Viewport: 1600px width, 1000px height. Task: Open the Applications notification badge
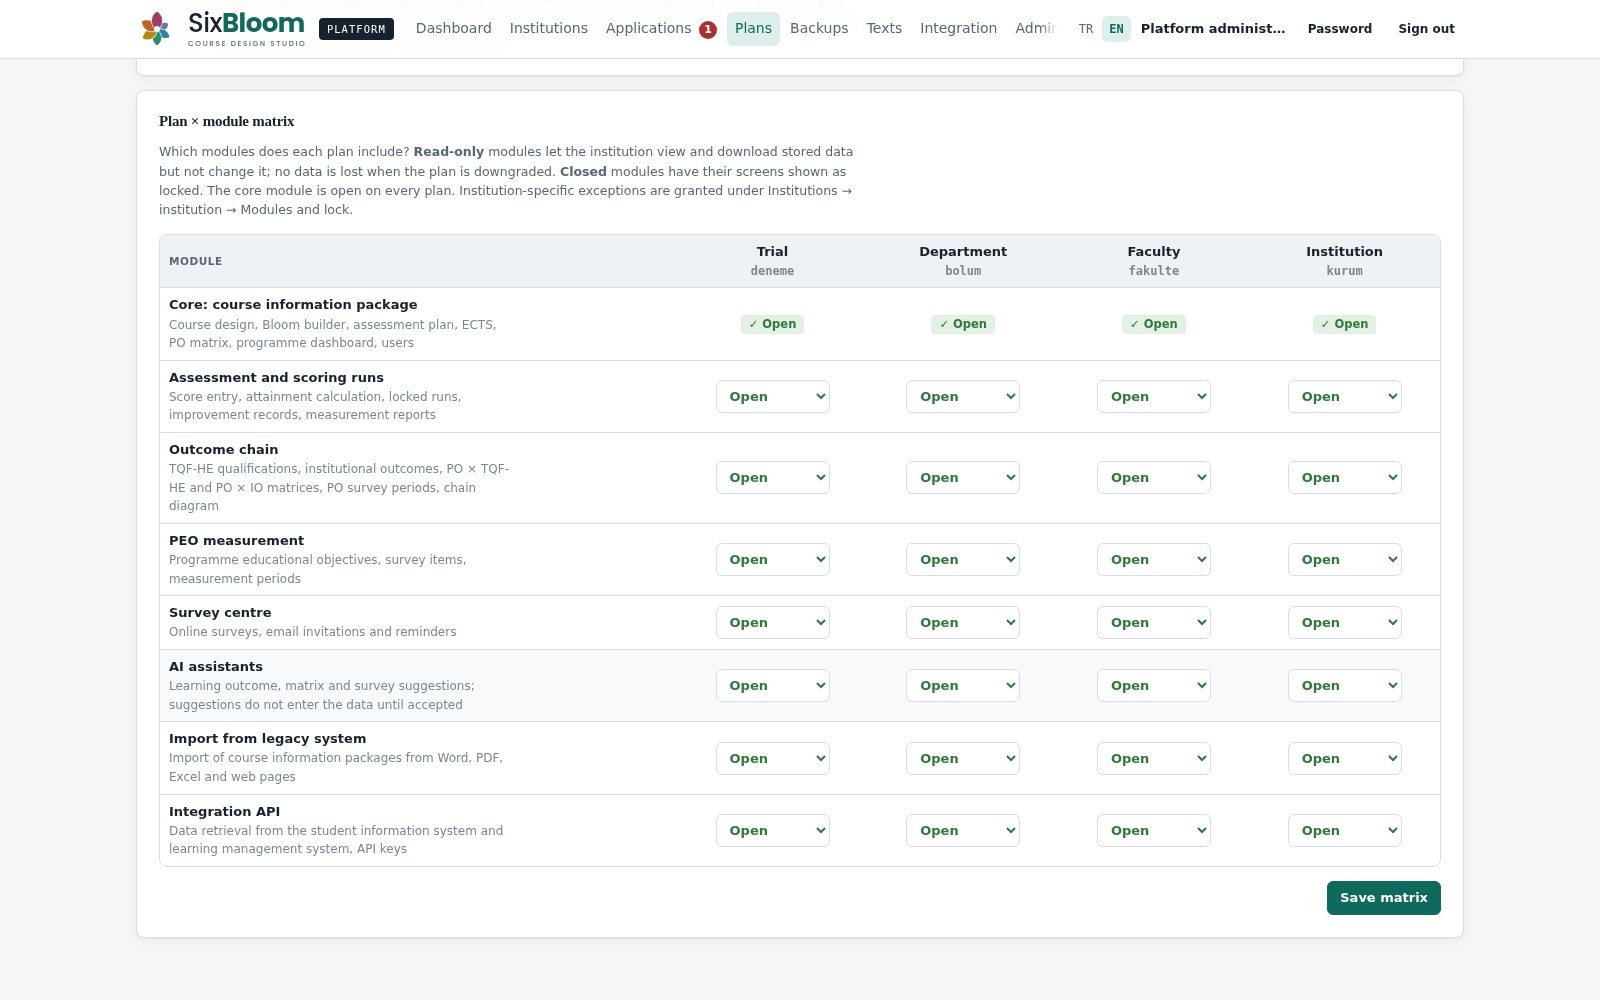(x=708, y=29)
